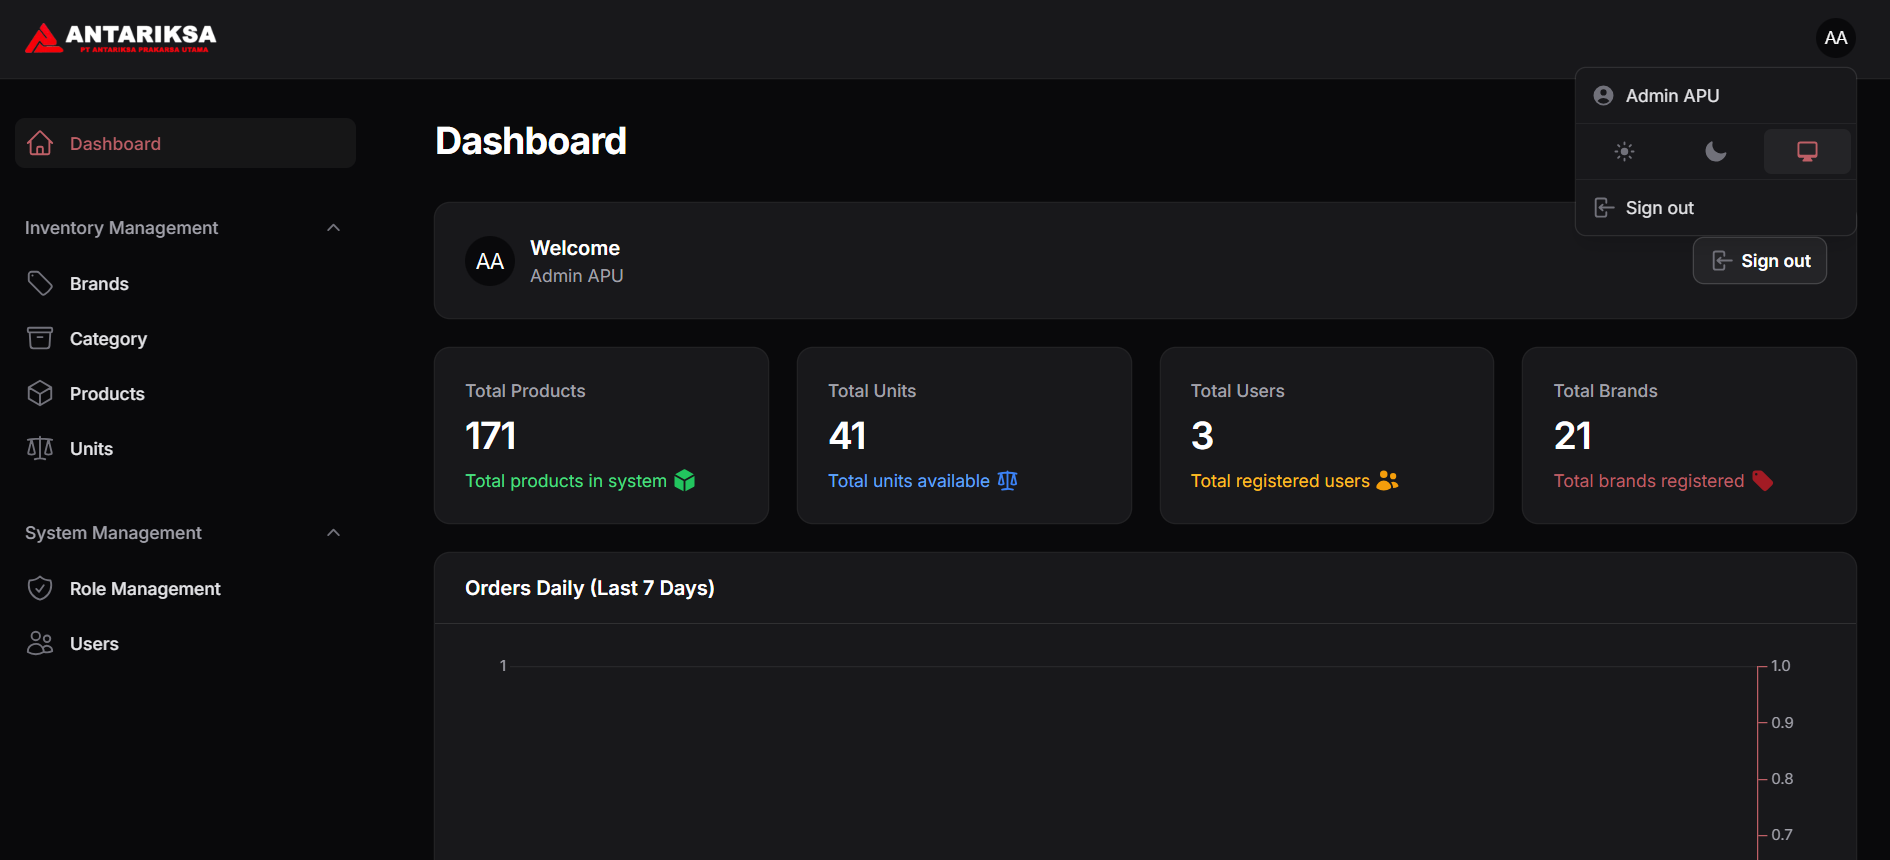The height and width of the screenshot is (860, 1890).
Task: Click the Units balance scale icon
Action: point(40,449)
